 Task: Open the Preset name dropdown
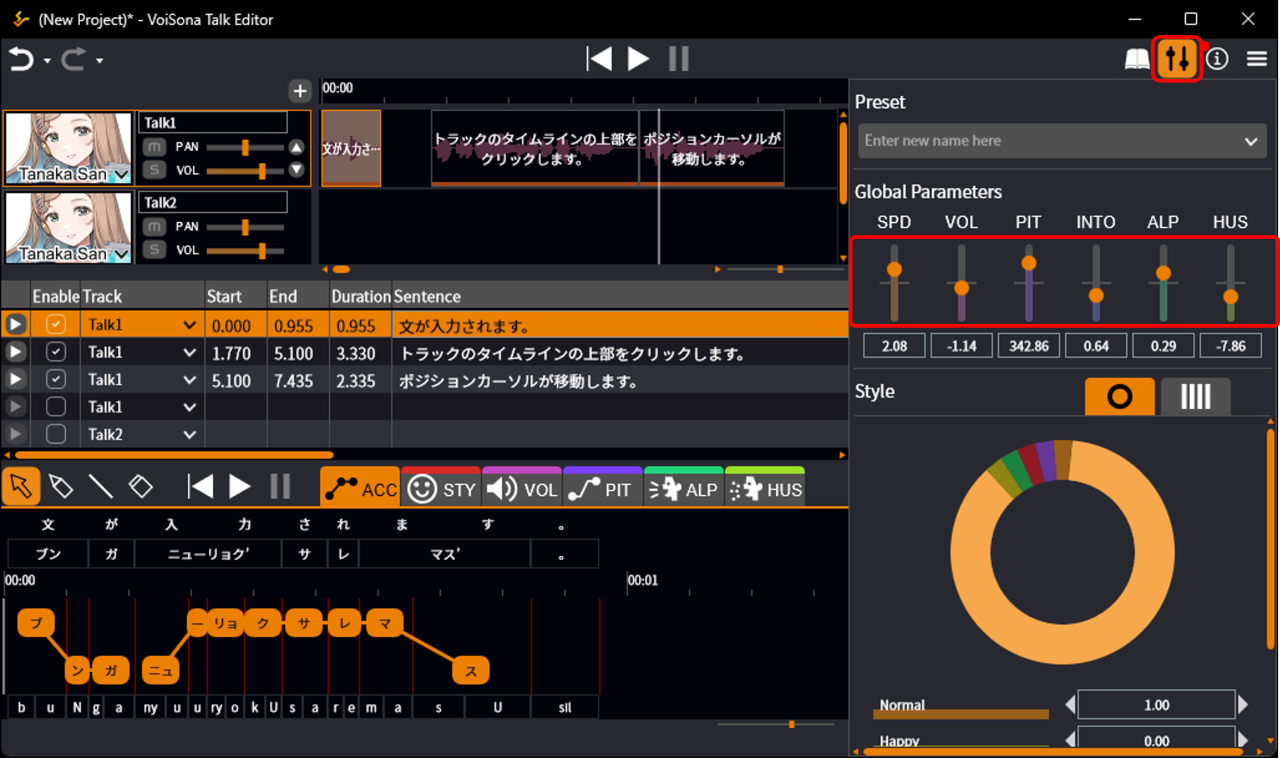(x=1250, y=141)
